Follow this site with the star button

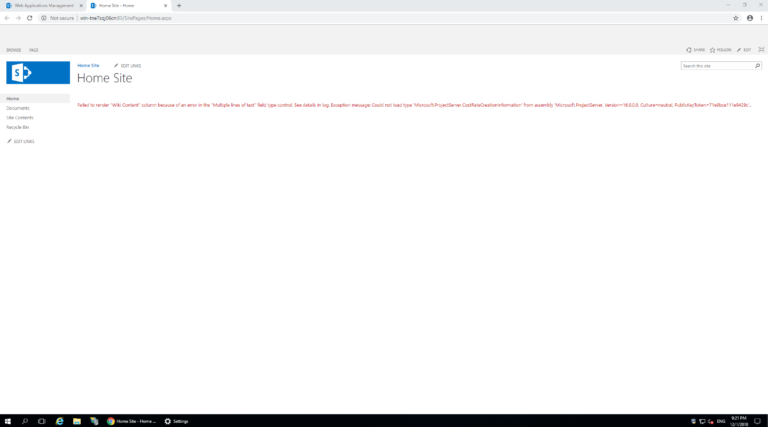(x=720, y=50)
